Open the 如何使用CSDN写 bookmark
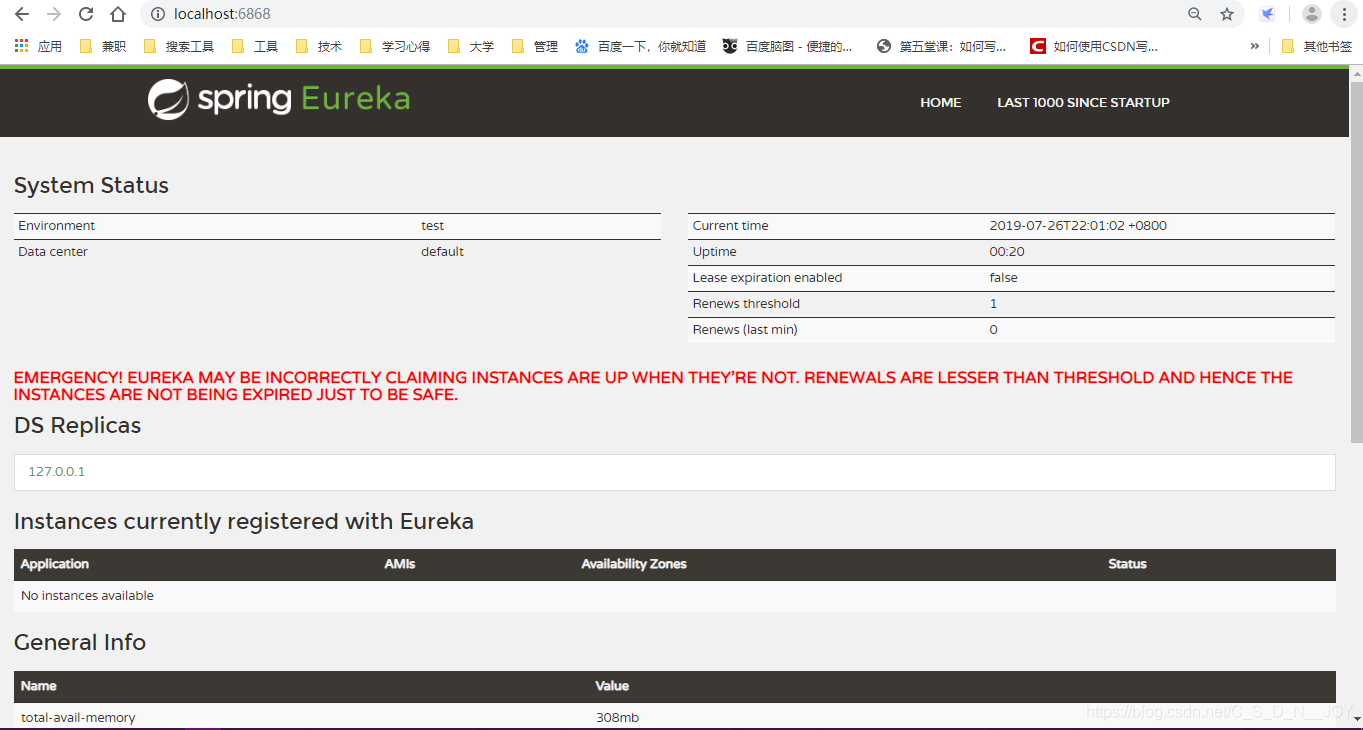Viewport: 1363px width, 730px height. pos(1095,46)
